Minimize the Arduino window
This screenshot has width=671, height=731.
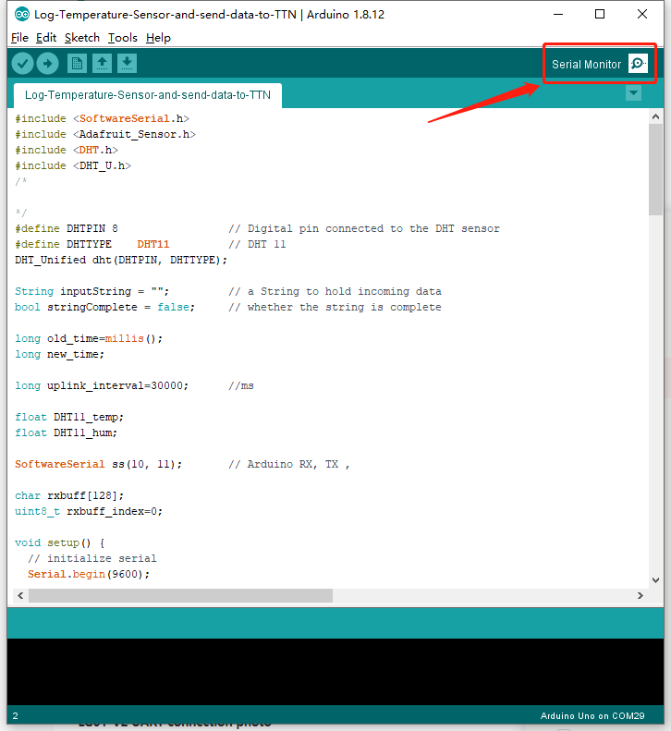pos(558,14)
